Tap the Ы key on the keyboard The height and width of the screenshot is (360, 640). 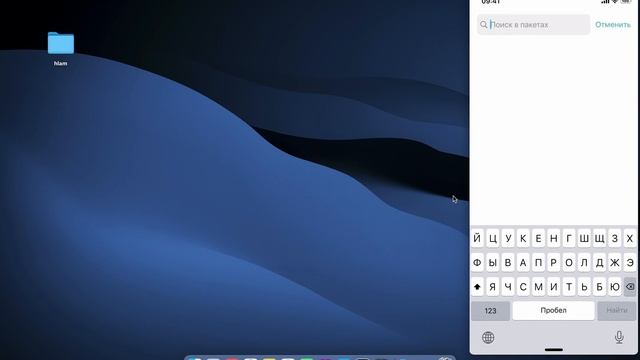[493, 263]
